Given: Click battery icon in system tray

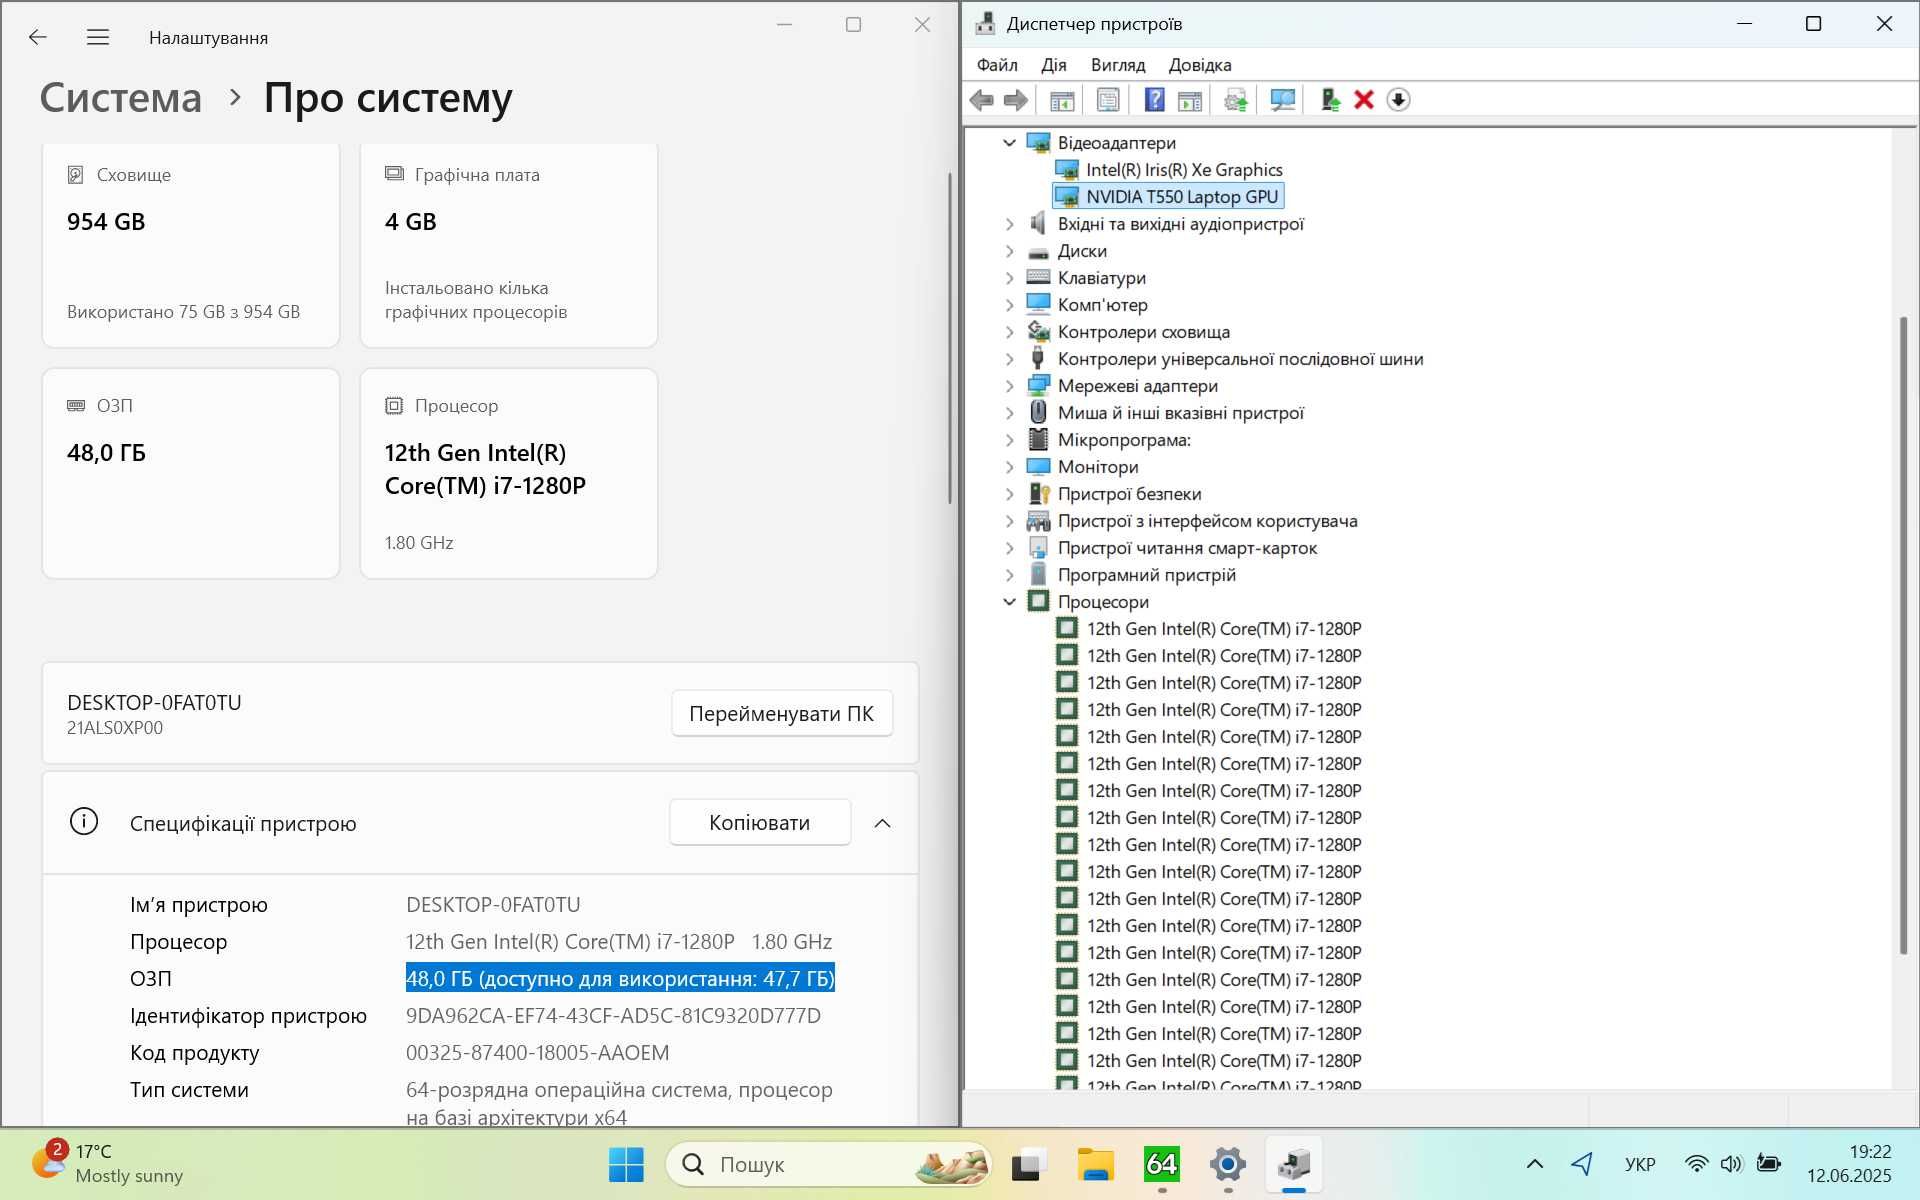Looking at the screenshot, I should pyautogui.click(x=1768, y=1163).
